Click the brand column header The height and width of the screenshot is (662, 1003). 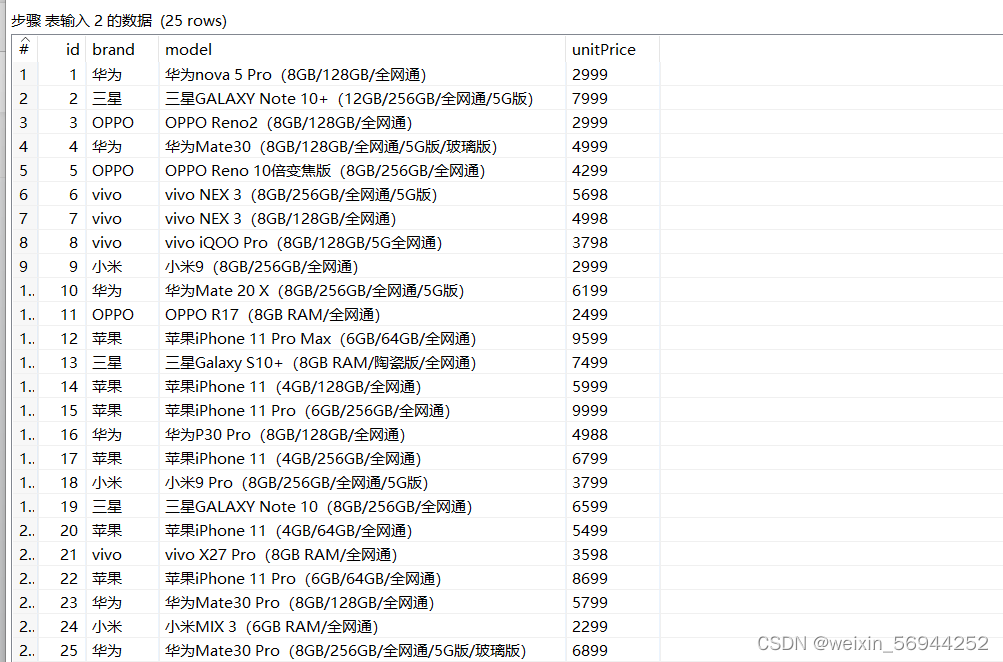pyautogui.click(x=113, y=49)
